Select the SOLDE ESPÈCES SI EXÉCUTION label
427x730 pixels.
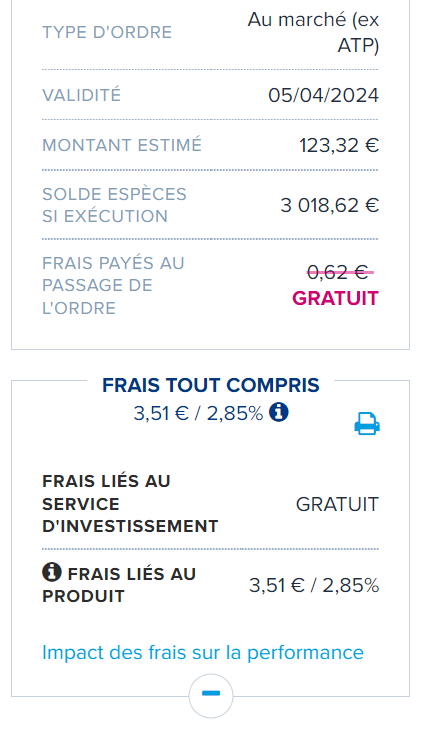click(x=115, y=205)
